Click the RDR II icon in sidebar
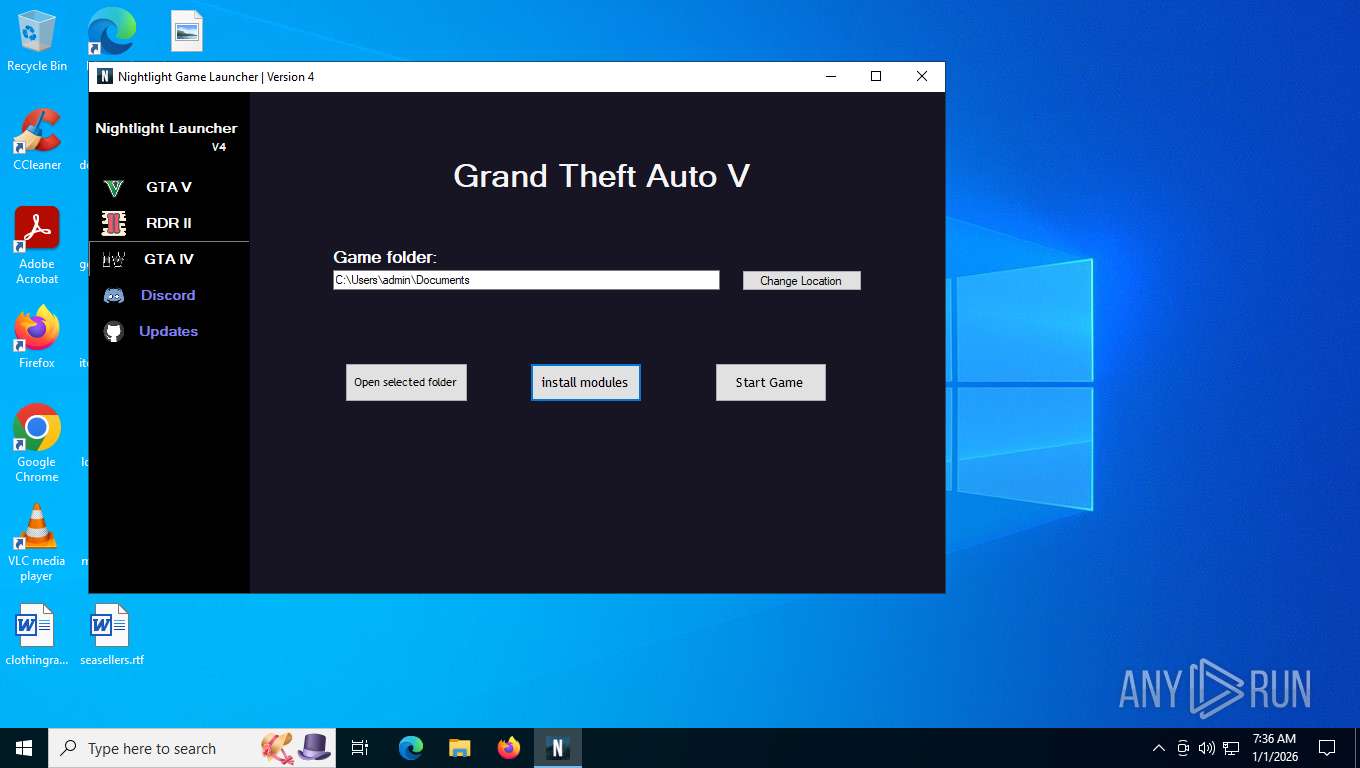 [x=113, y=223]
